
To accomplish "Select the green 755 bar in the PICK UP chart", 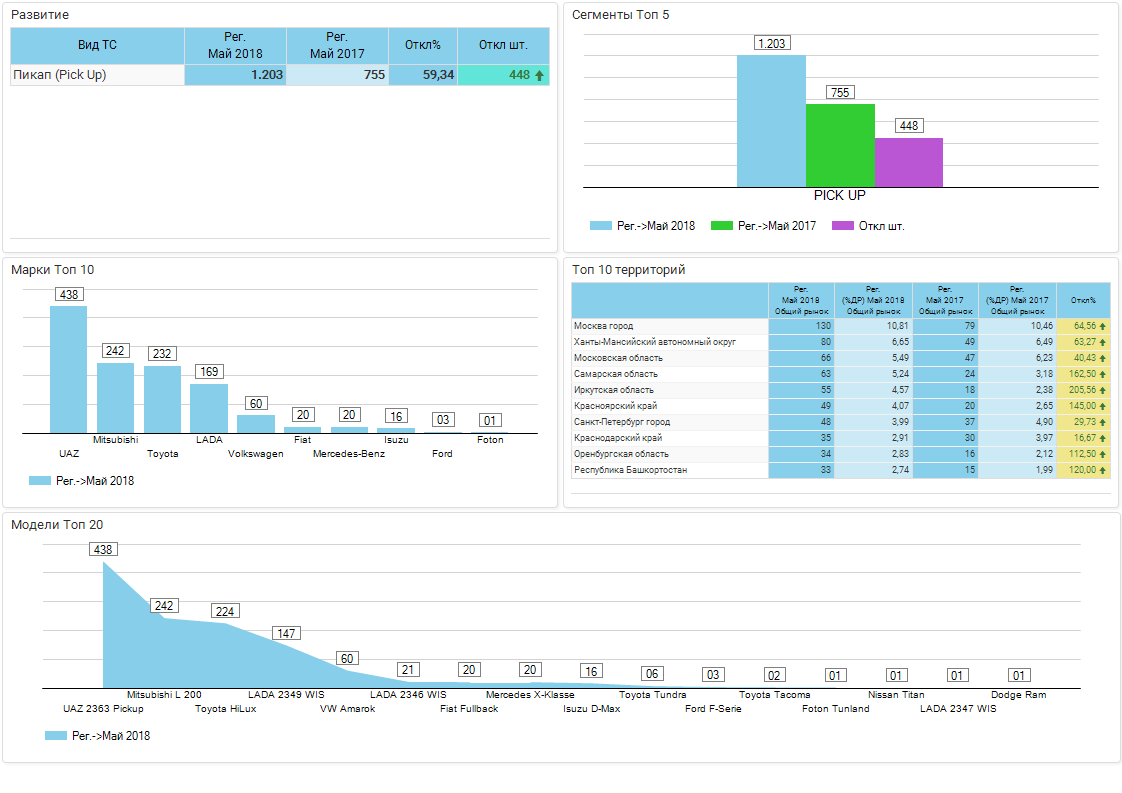I will [840, 145].
